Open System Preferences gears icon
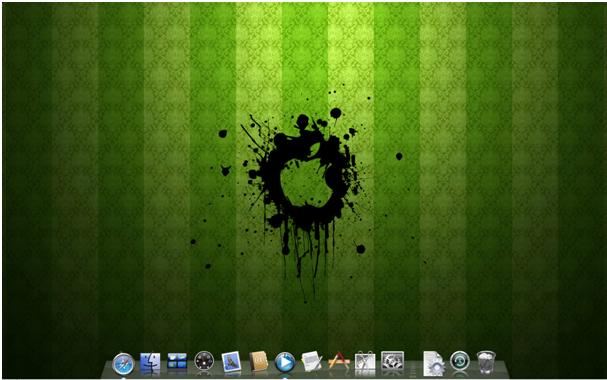Image resolution: width=607 pixels, height=380 pixels. click(392, 361)
